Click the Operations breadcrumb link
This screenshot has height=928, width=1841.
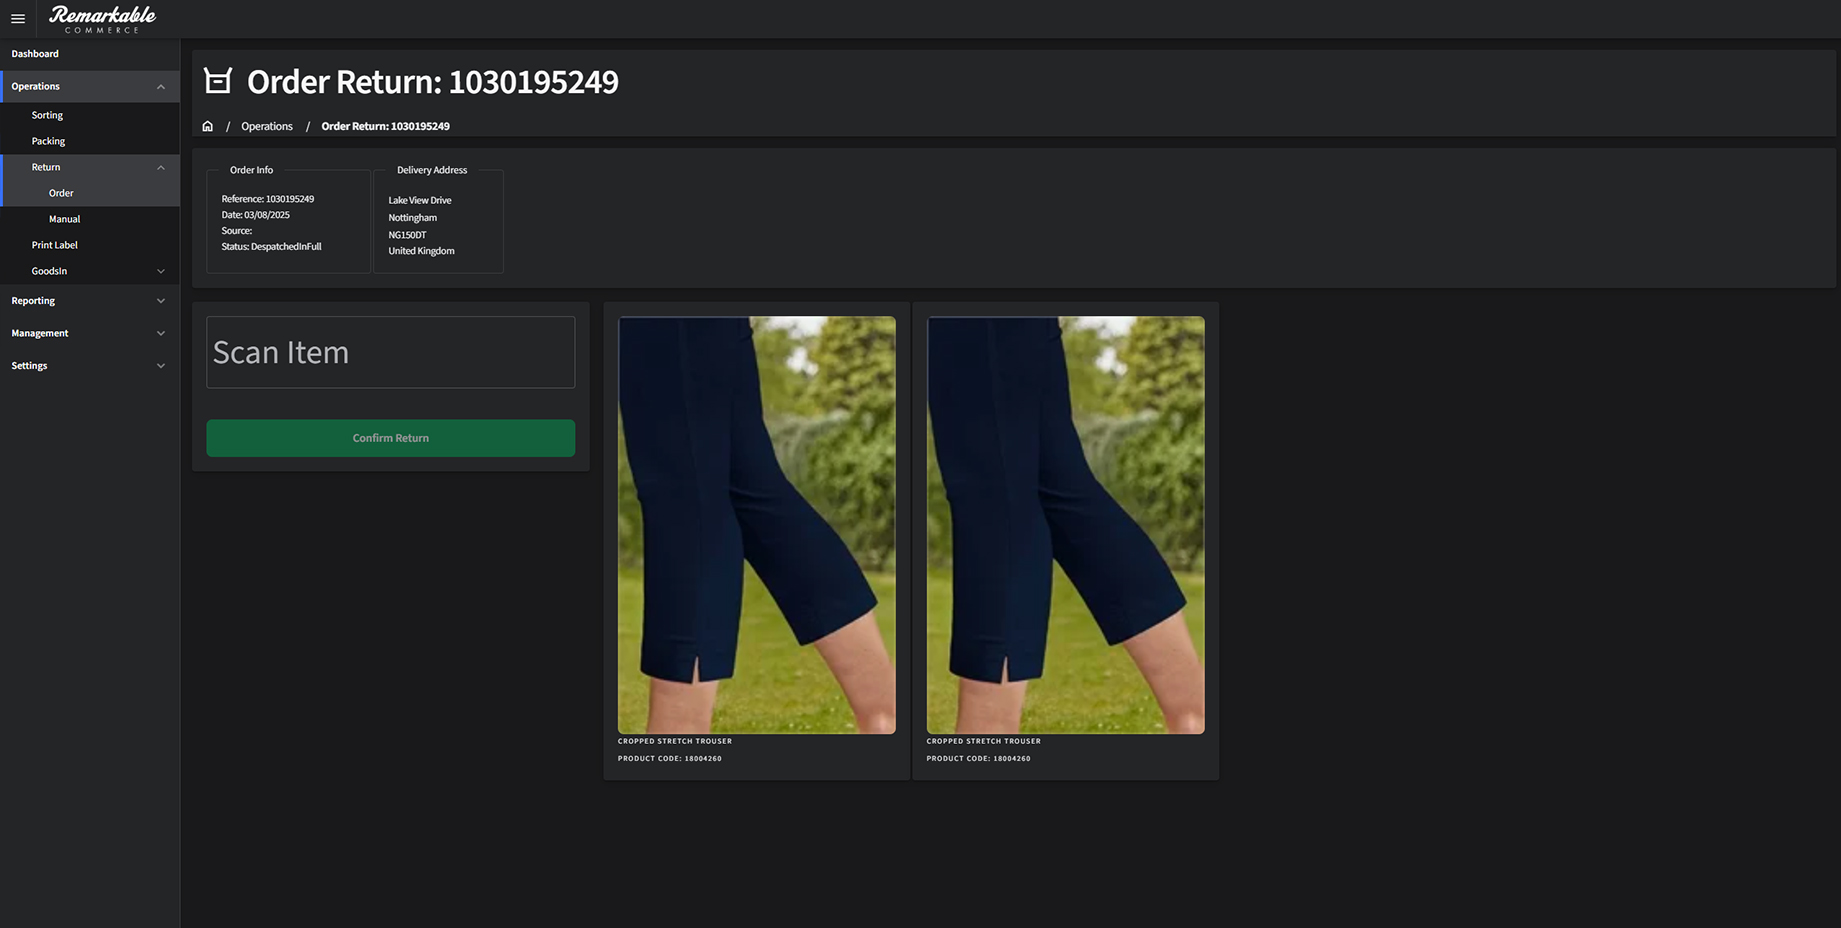[267, 126]
